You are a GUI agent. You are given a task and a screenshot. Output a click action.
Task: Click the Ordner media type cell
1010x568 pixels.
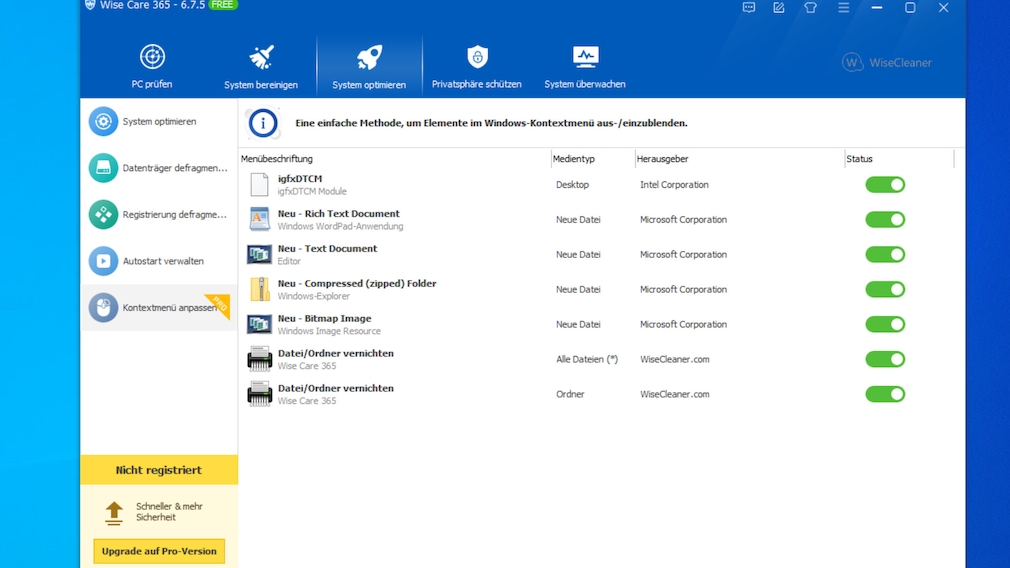[x=570, y=393]
